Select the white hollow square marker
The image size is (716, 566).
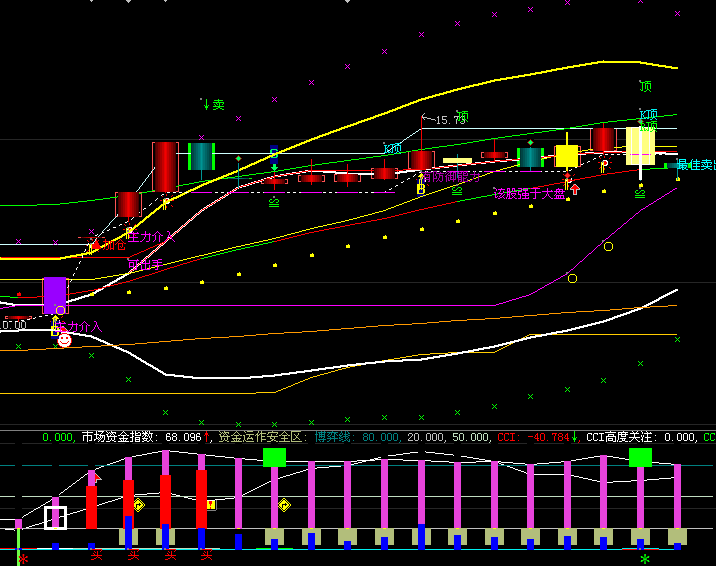click(x=56, y=518)
